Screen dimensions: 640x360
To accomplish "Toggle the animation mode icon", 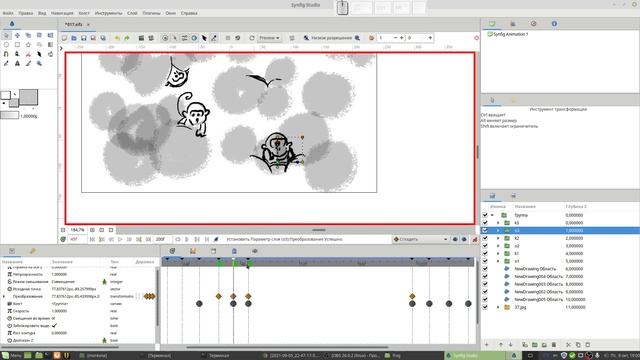I will (x=475, y=240).
